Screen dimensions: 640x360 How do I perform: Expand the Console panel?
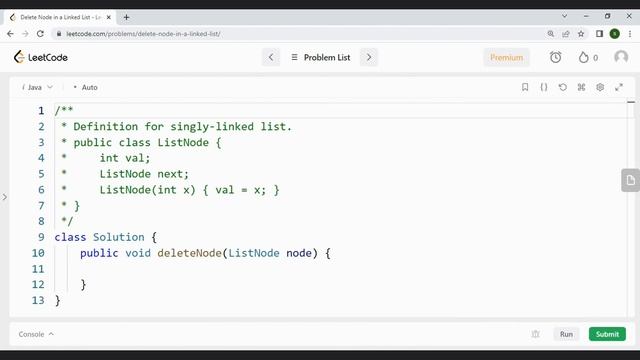tap(36, 334)
